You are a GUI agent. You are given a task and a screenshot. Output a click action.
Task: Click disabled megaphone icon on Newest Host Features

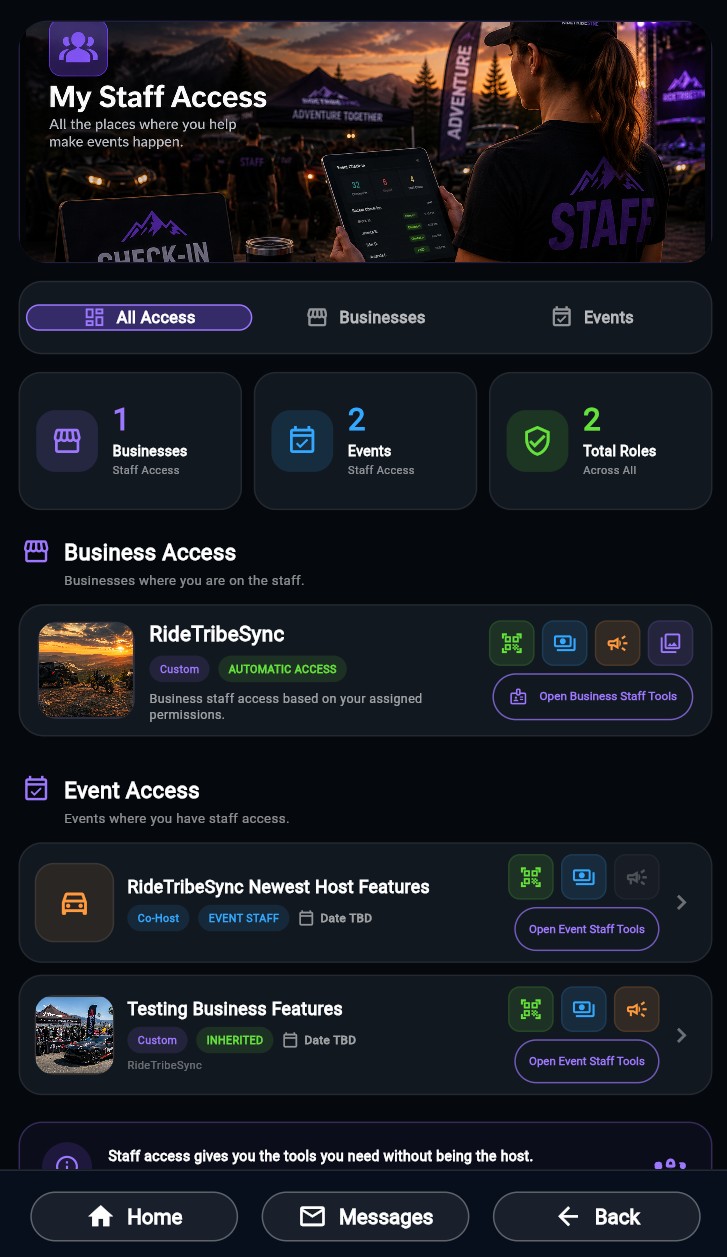[x=637, y=877]
